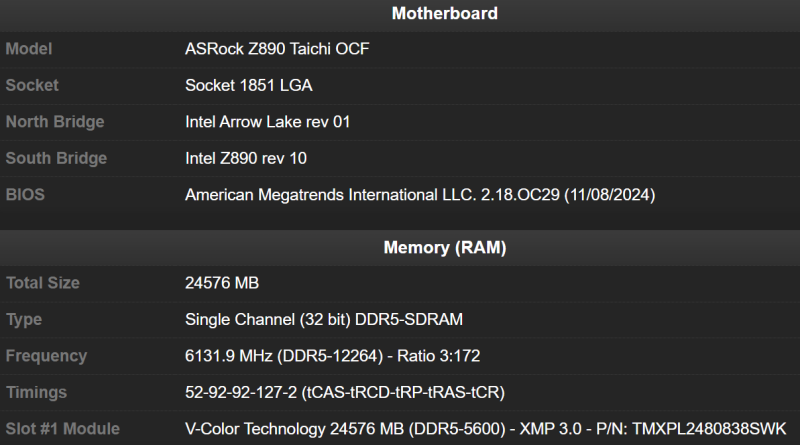
Task: Select the BIOS row label
Action: pyautogui.click(x=25, y=194)
